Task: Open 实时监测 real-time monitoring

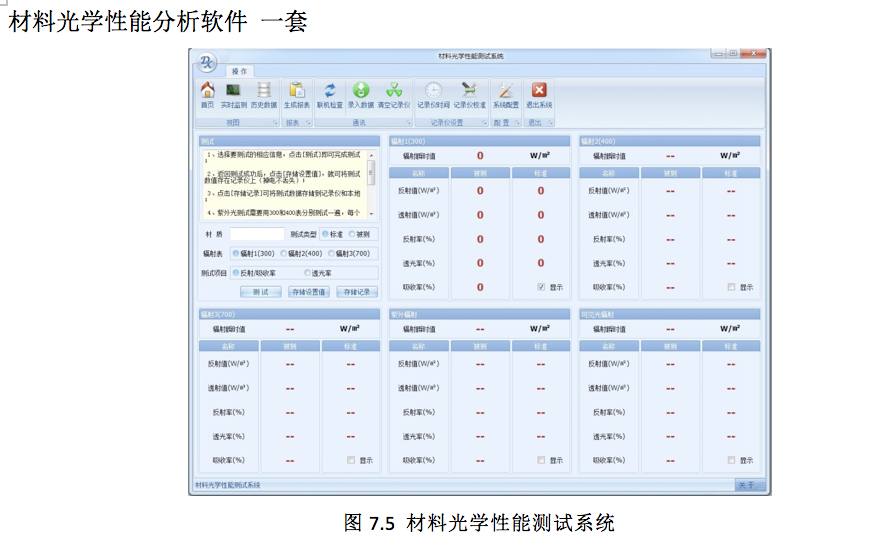Action: coord(233,95)
